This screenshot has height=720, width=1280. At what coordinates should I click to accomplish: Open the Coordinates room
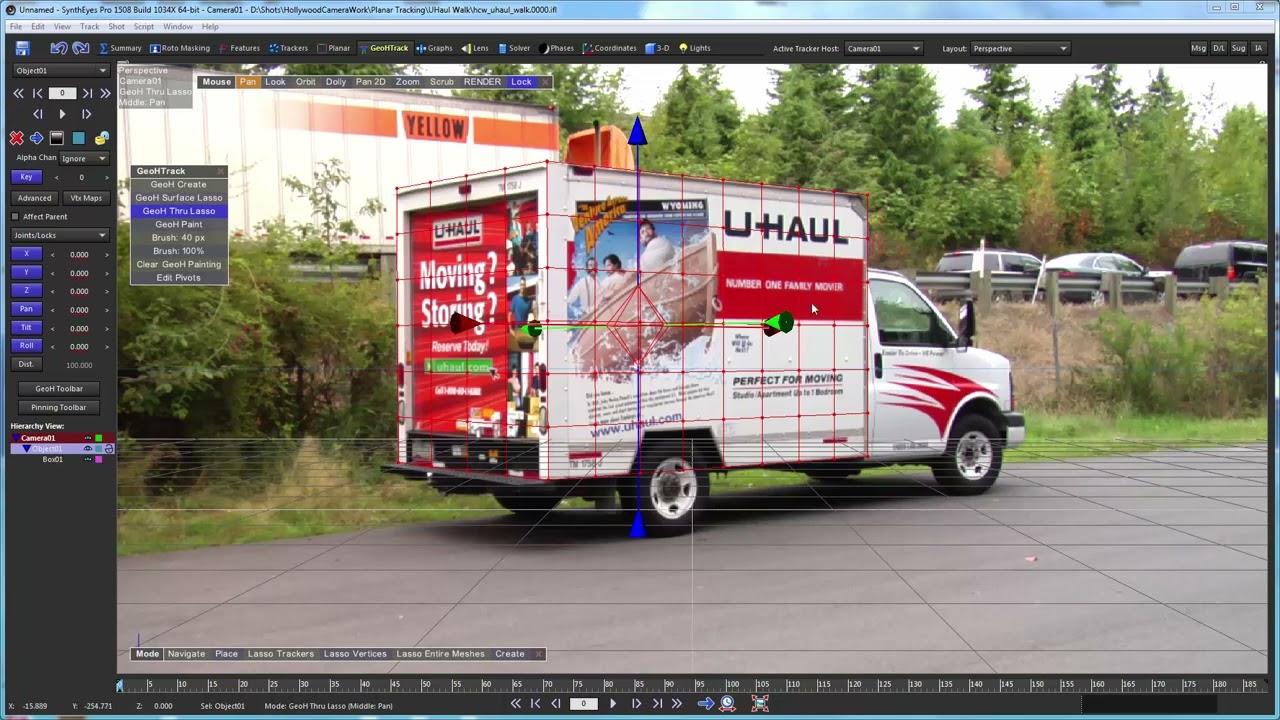(610, 48)
